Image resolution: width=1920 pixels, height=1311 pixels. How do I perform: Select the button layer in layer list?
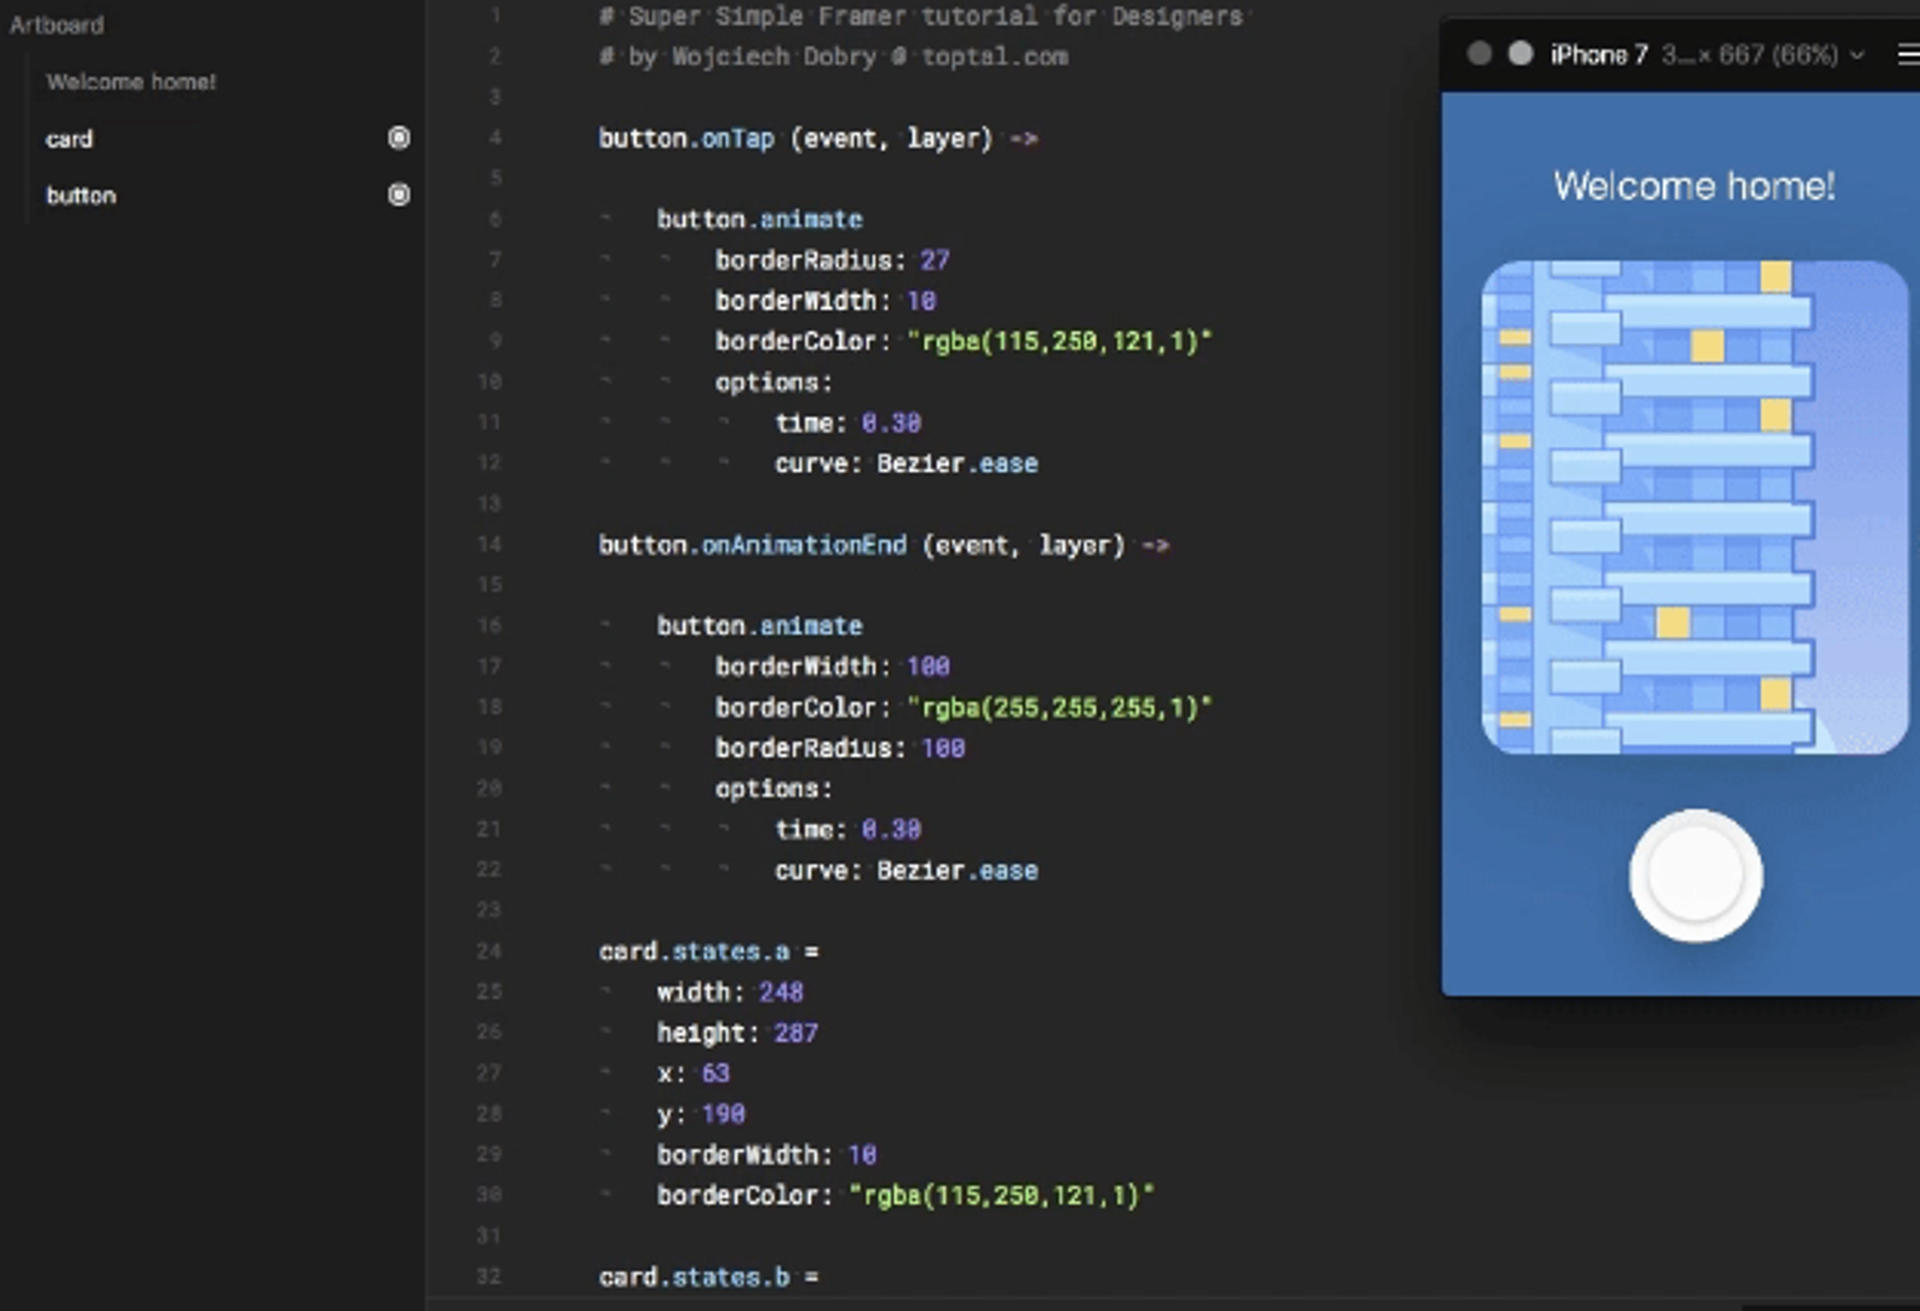pos(81,196)
